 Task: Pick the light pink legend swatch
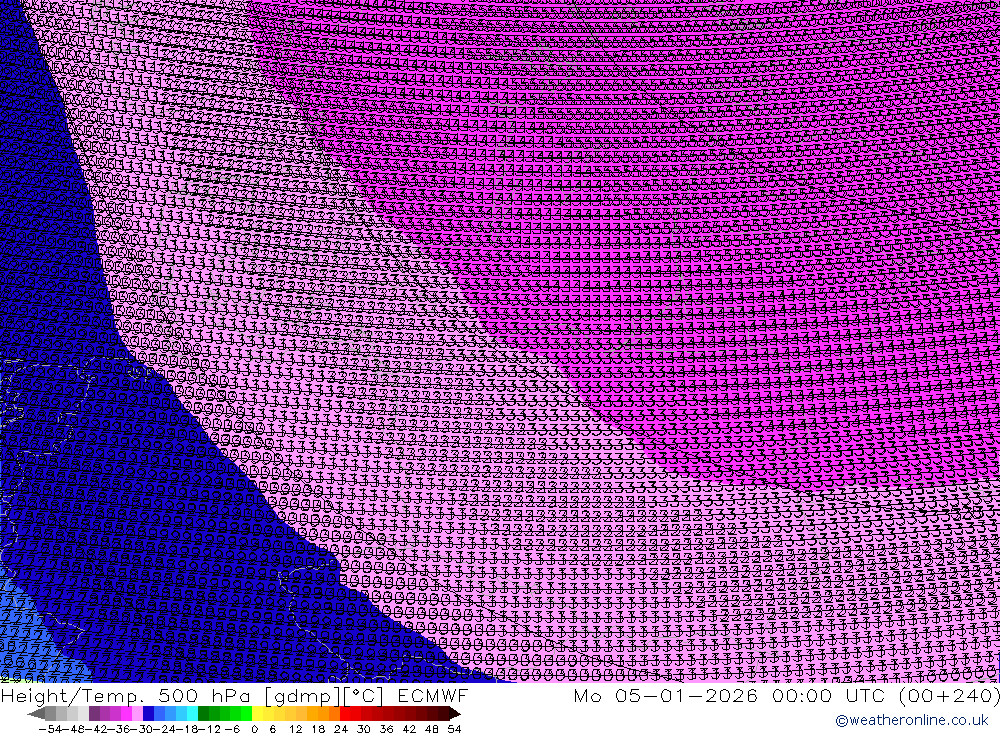tap(137, 714)
